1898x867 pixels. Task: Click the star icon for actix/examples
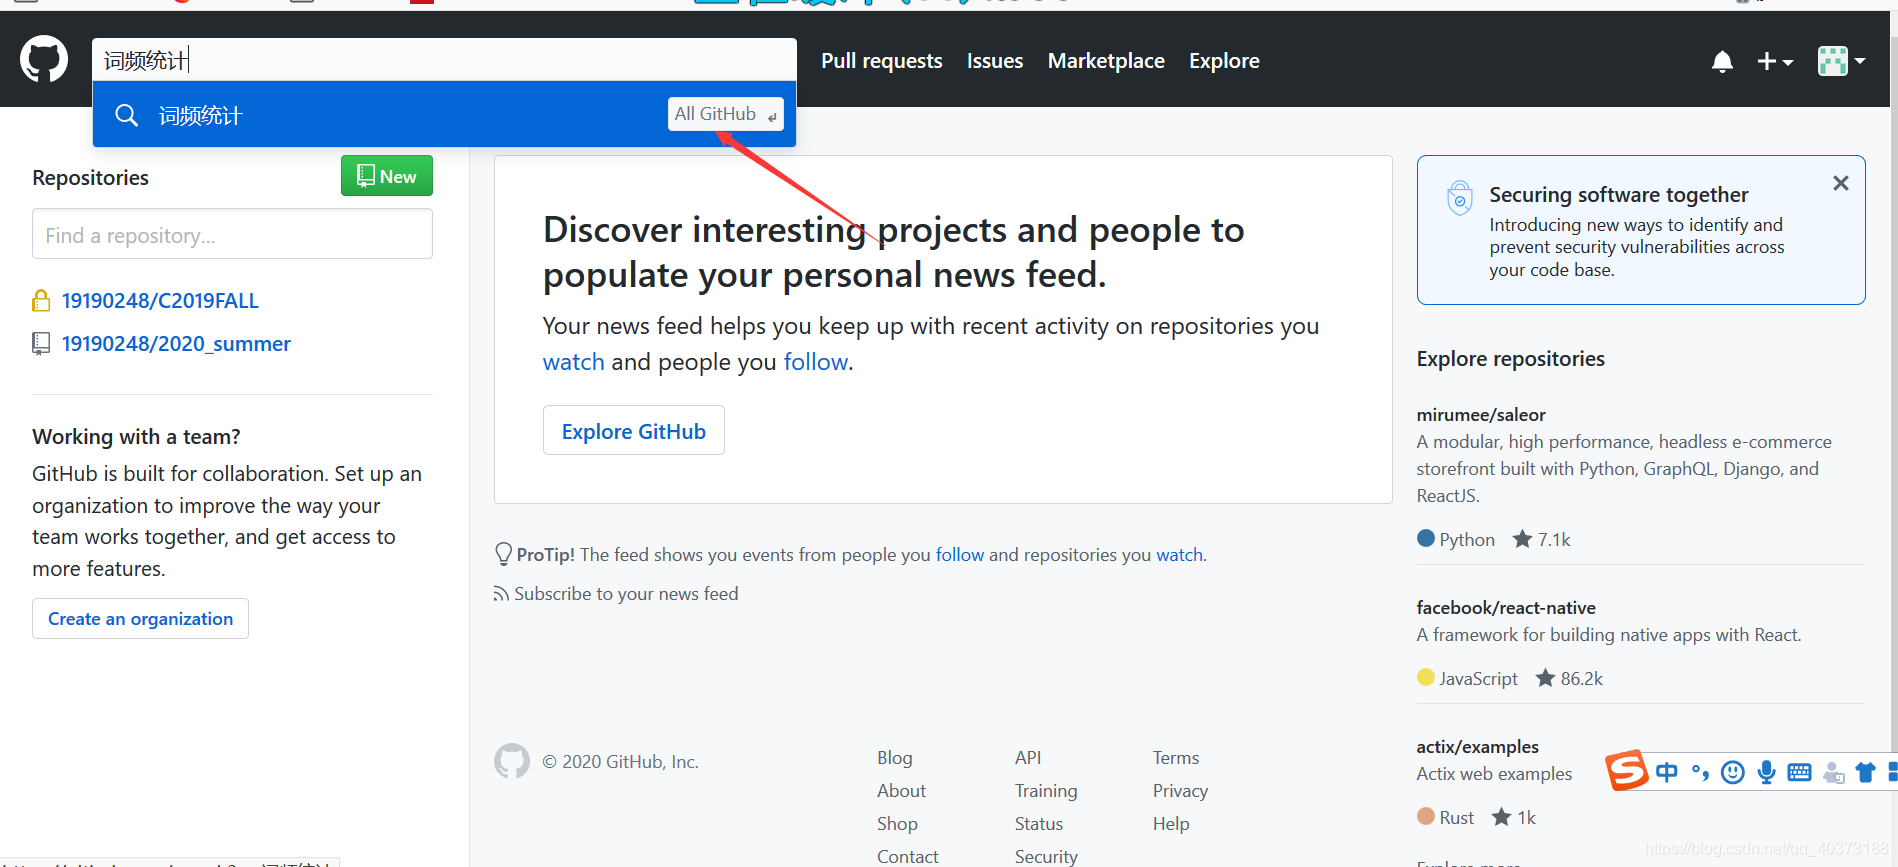click(1501, 817)
